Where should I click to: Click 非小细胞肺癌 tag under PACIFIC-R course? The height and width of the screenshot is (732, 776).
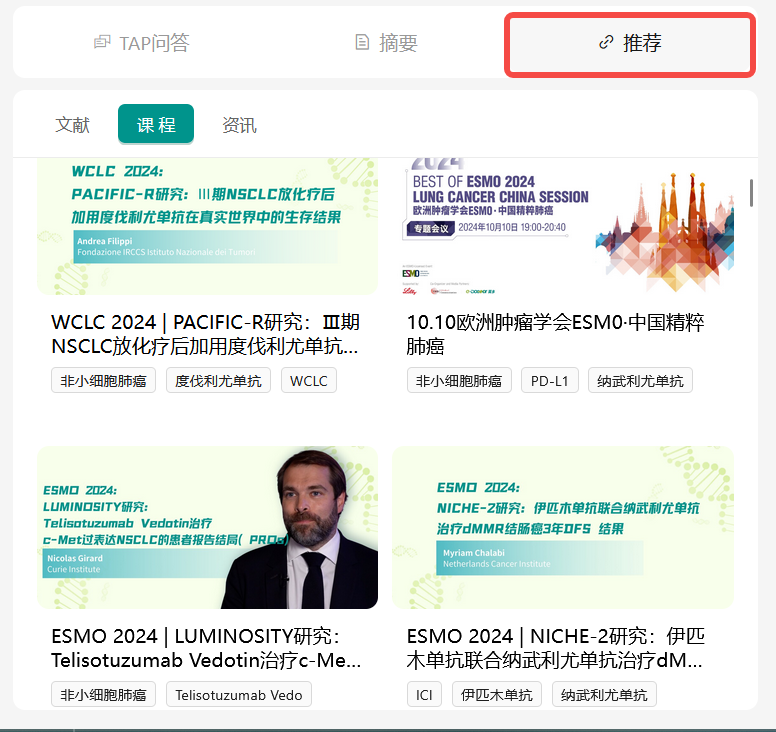point(103,381)
